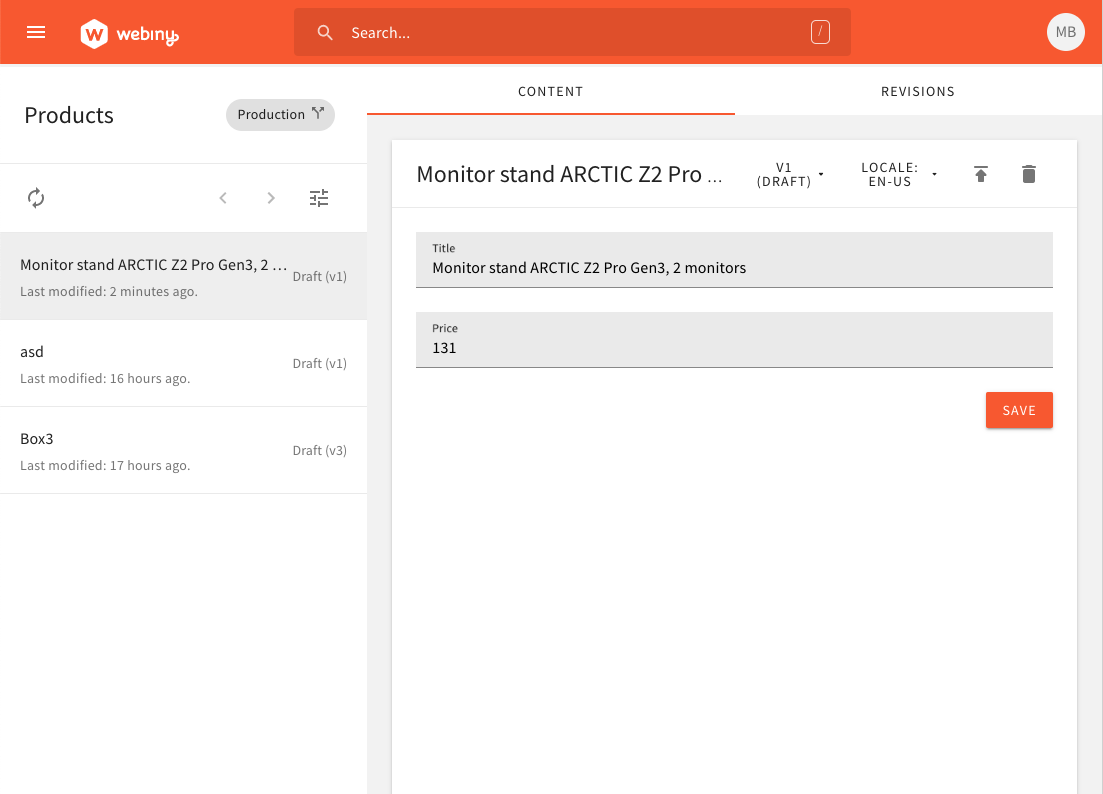Viewport: 1103px width, 794px height.
Task: Open the MB account avatar menu
Action: click(1065, 31)
